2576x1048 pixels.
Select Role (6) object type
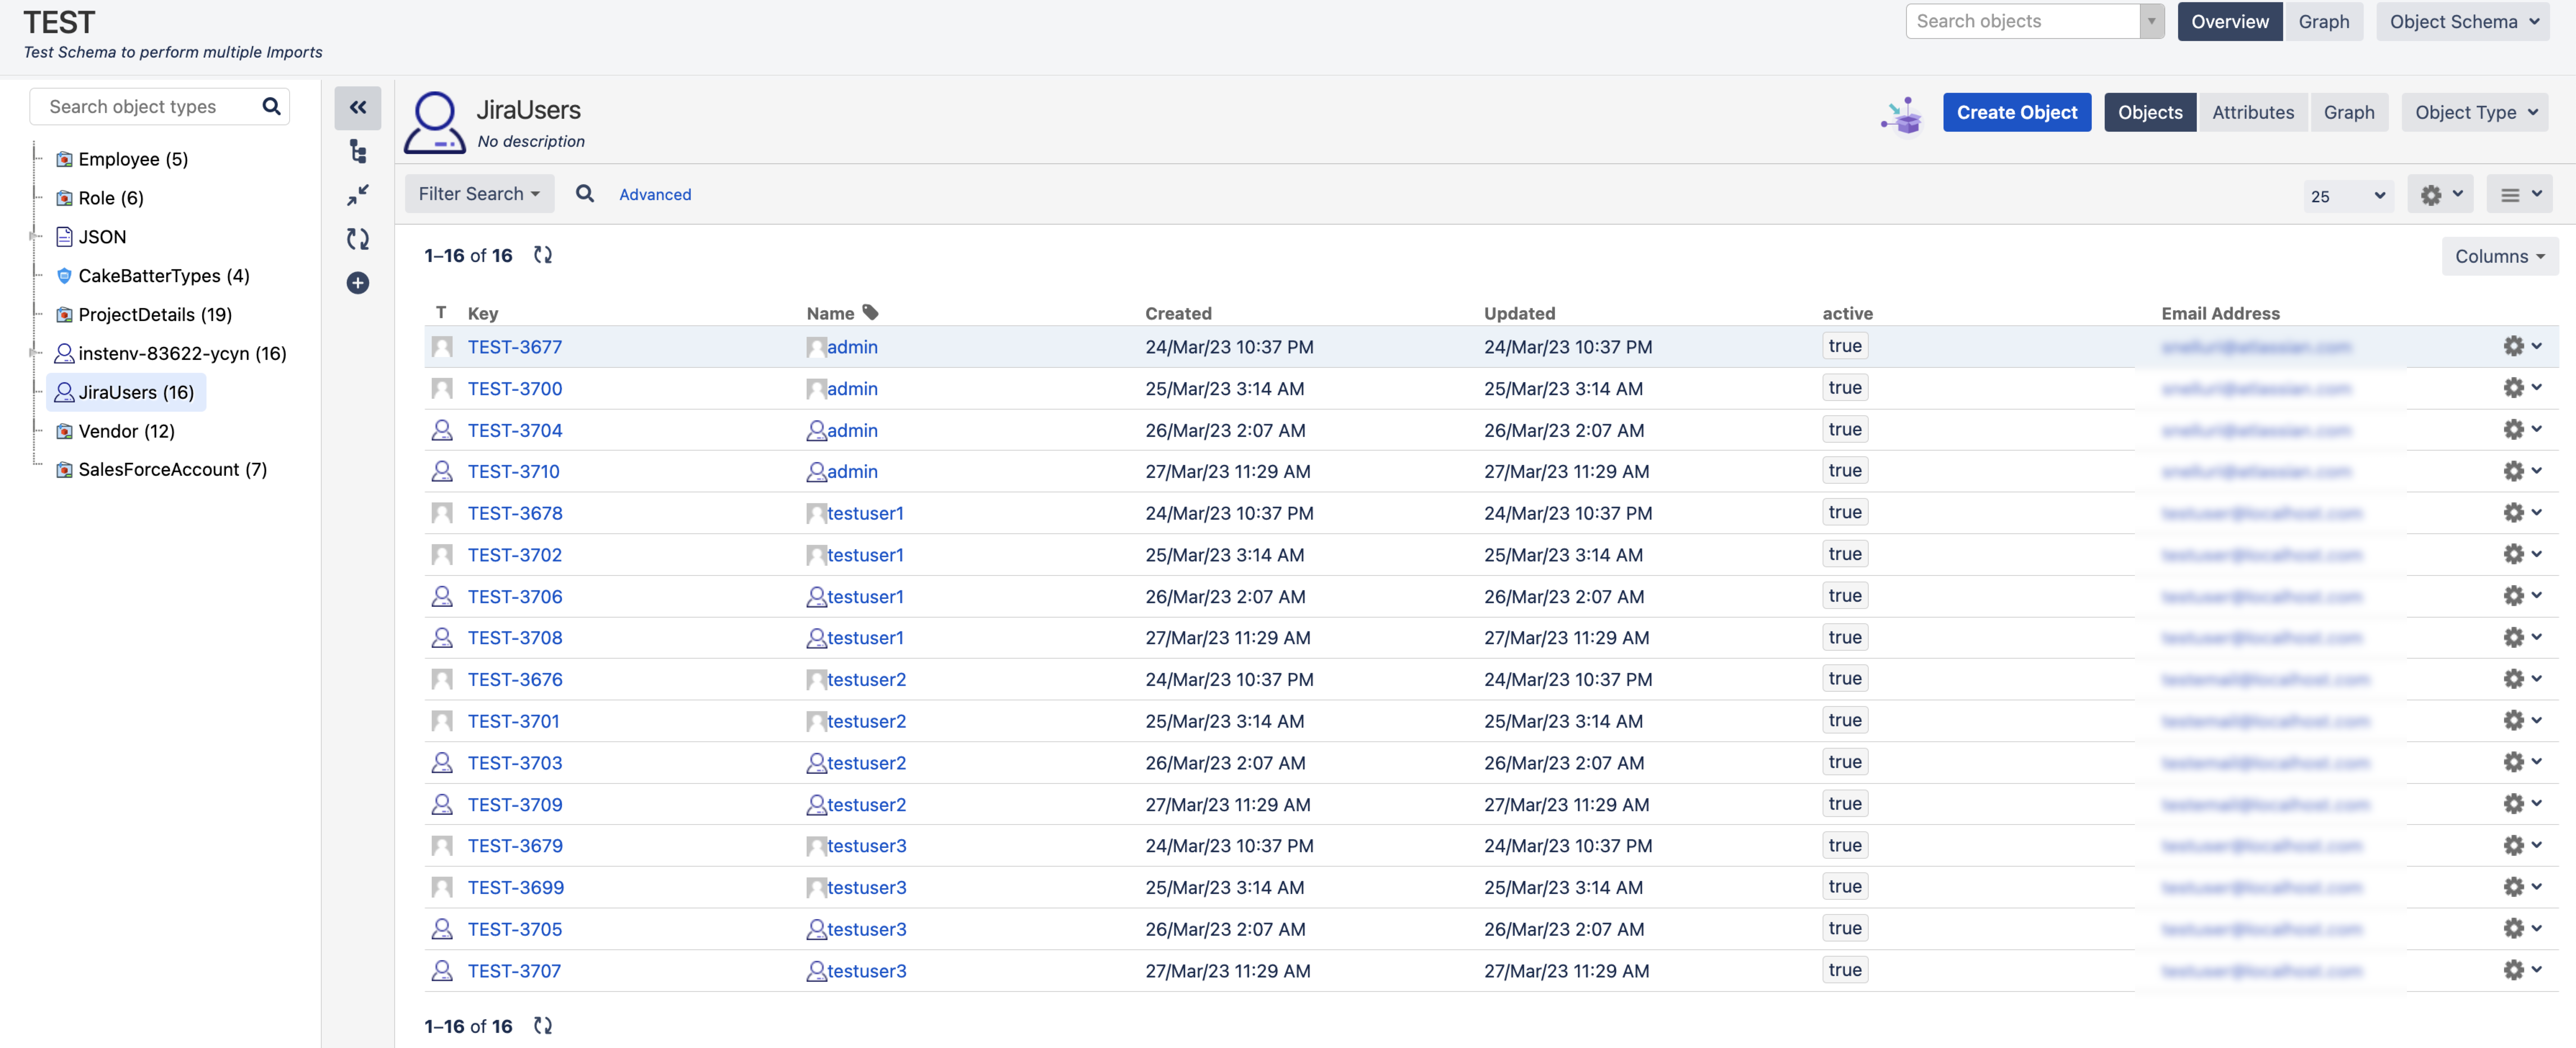[x=111, y=198]
